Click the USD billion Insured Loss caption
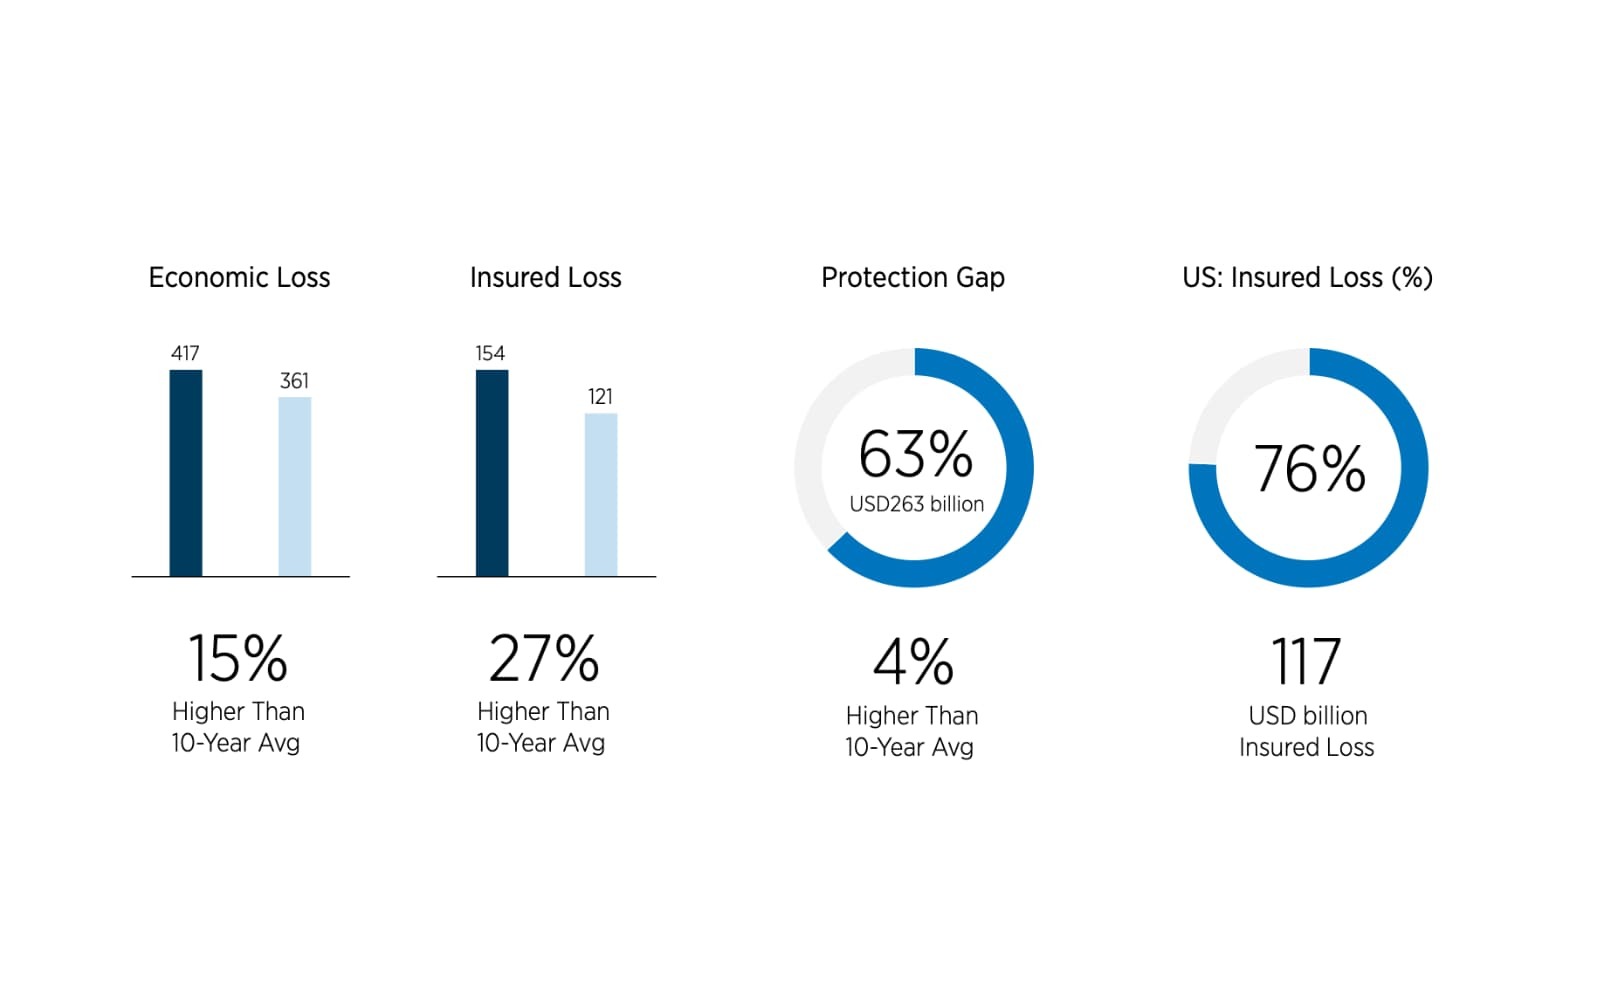The image size is (1600, 1000). click(x=1307, y=732)
